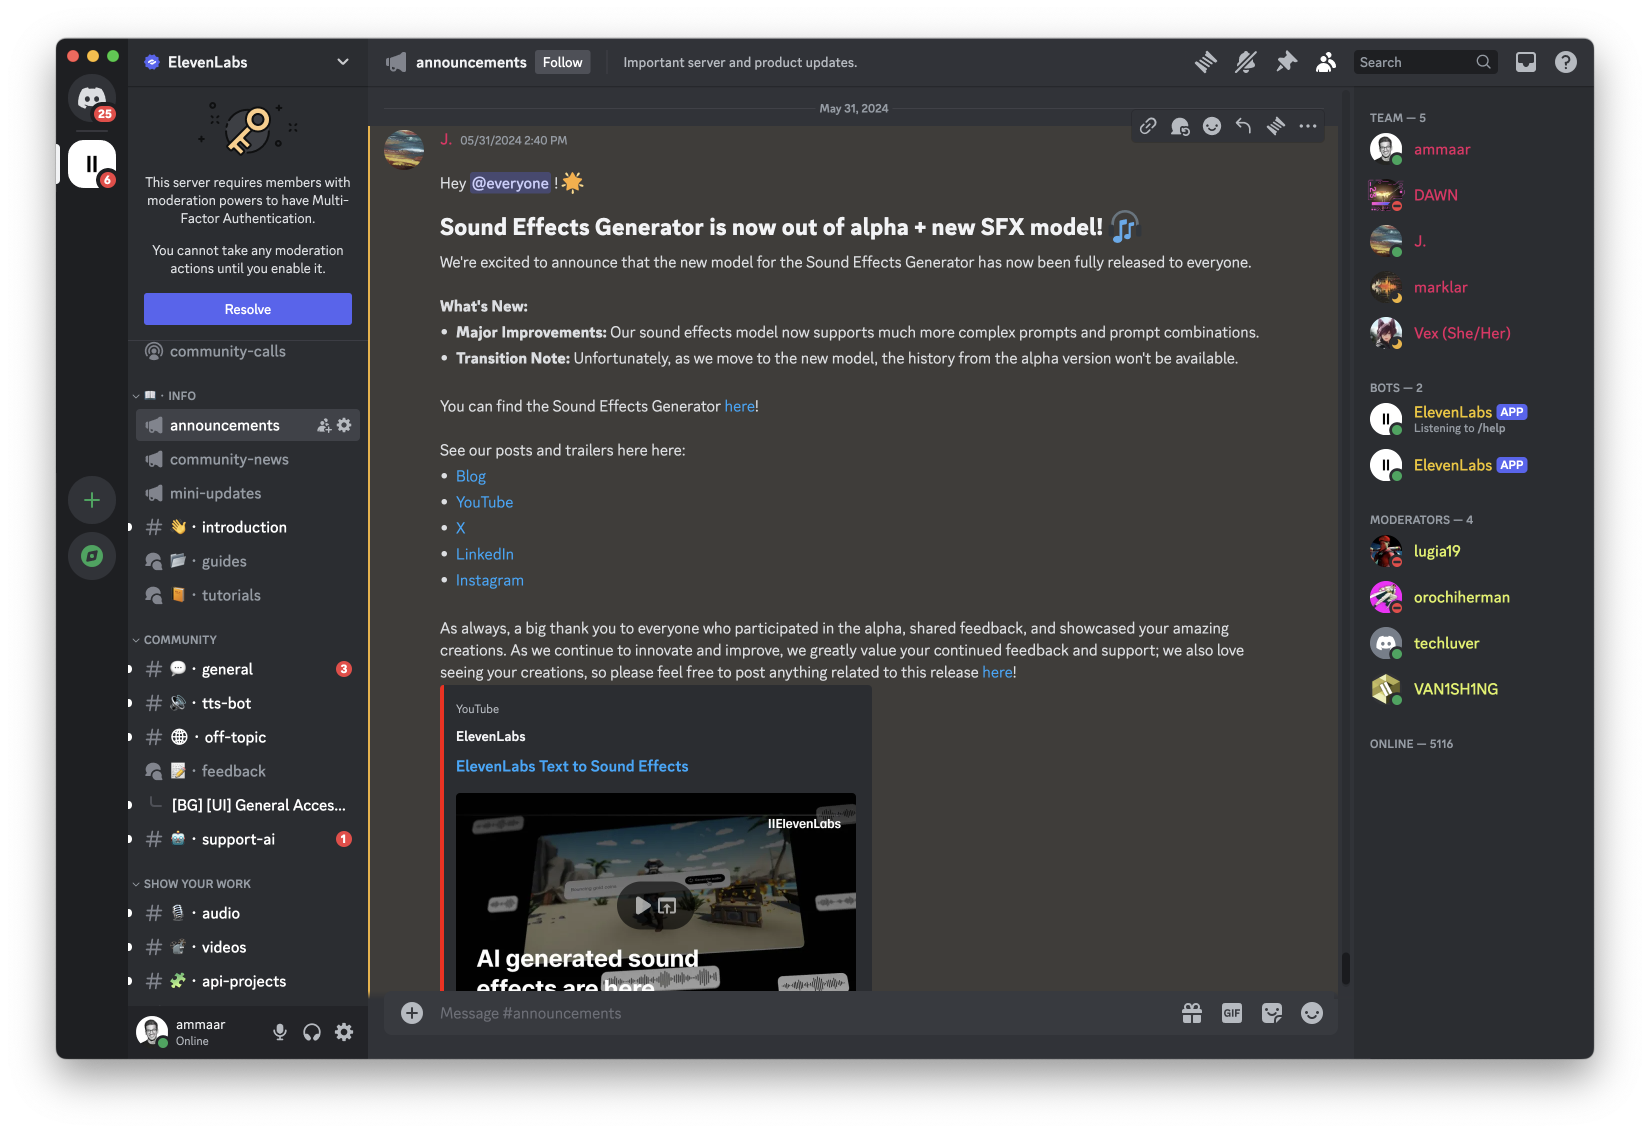This screenshot has width=1650, height=1133.
Task: Open the guides forum channel
Action: point(248,562)
